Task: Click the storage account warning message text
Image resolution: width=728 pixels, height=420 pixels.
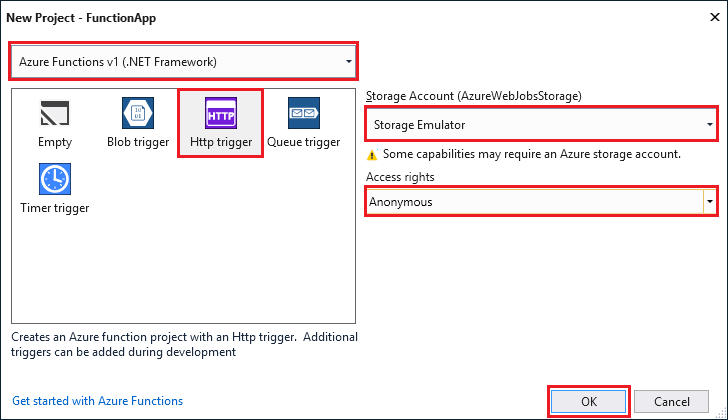Action: point(532,154)
